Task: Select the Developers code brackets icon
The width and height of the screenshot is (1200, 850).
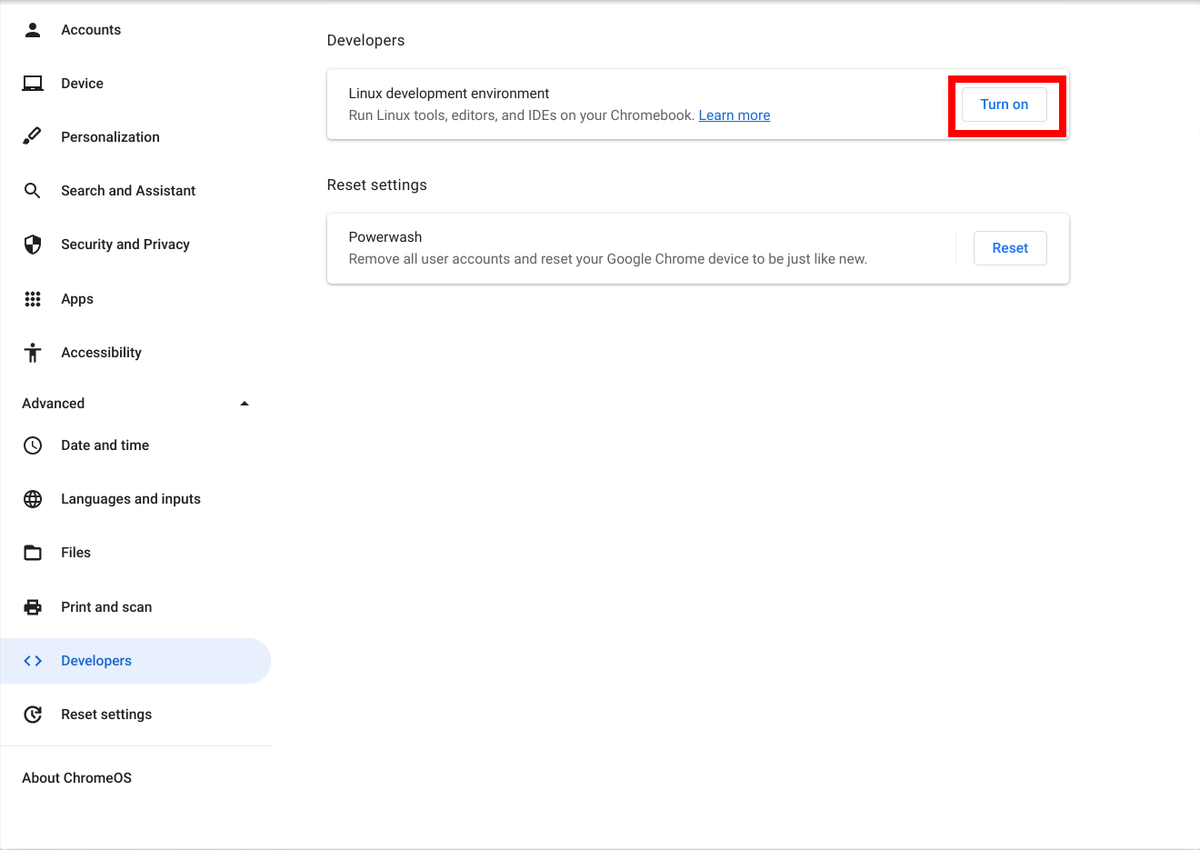Action: (32, 660)
